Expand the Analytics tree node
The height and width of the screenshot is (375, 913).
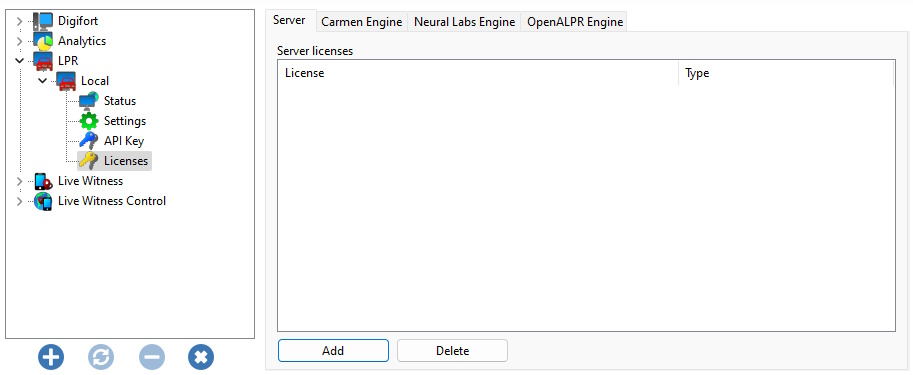tap(19, 41)
